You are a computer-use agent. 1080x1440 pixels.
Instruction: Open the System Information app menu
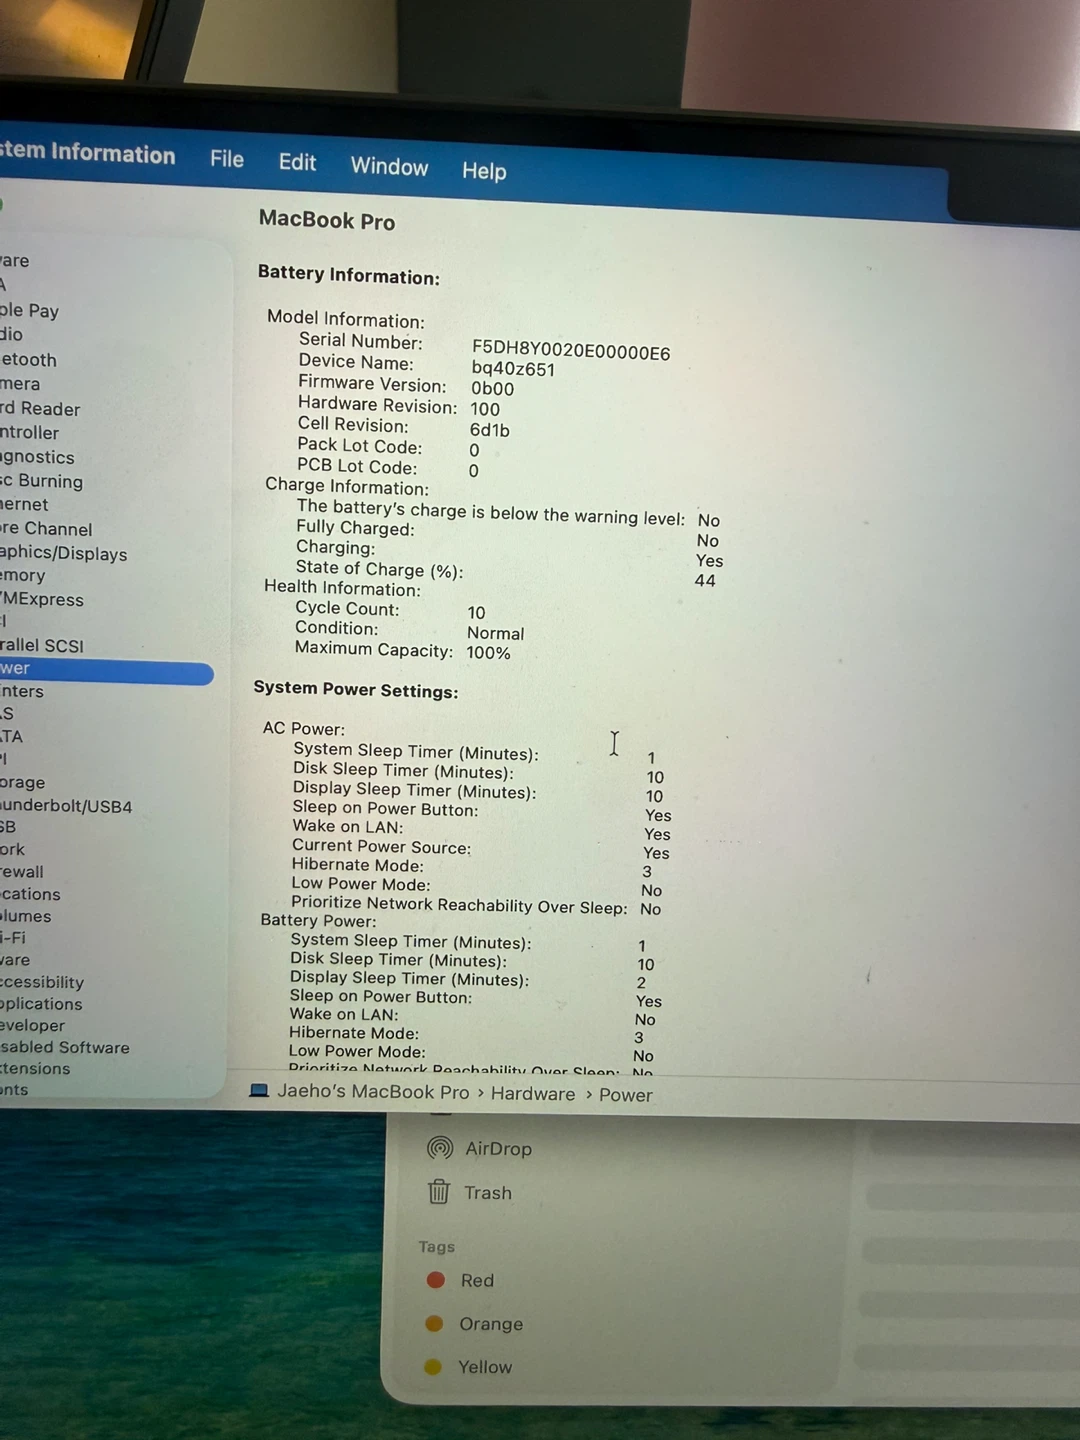coord(87,153)
